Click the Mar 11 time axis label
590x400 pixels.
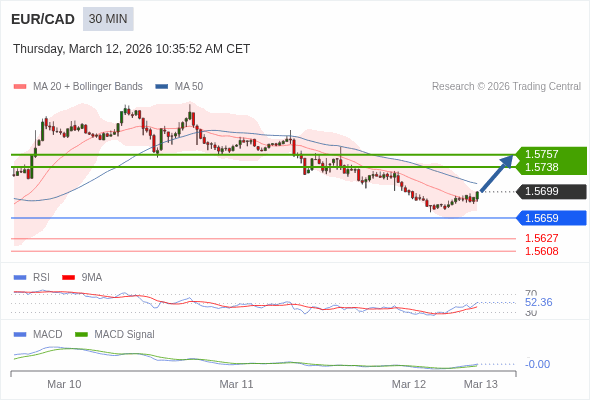236,384
